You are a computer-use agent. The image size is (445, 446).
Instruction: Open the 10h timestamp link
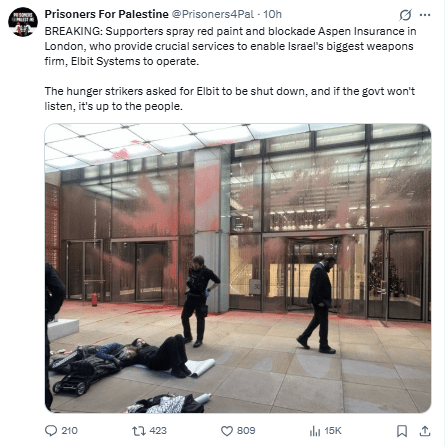(272, 14)
